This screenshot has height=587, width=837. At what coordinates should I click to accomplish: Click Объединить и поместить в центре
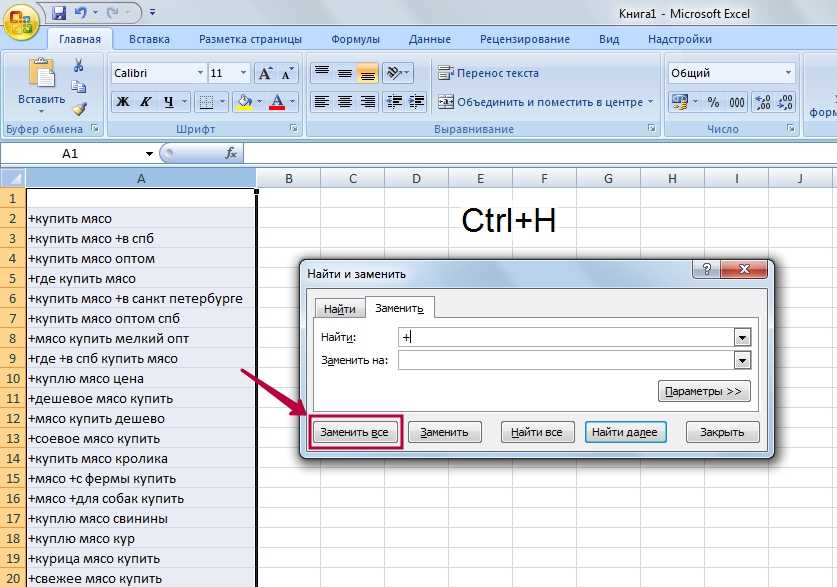(540, 101)
